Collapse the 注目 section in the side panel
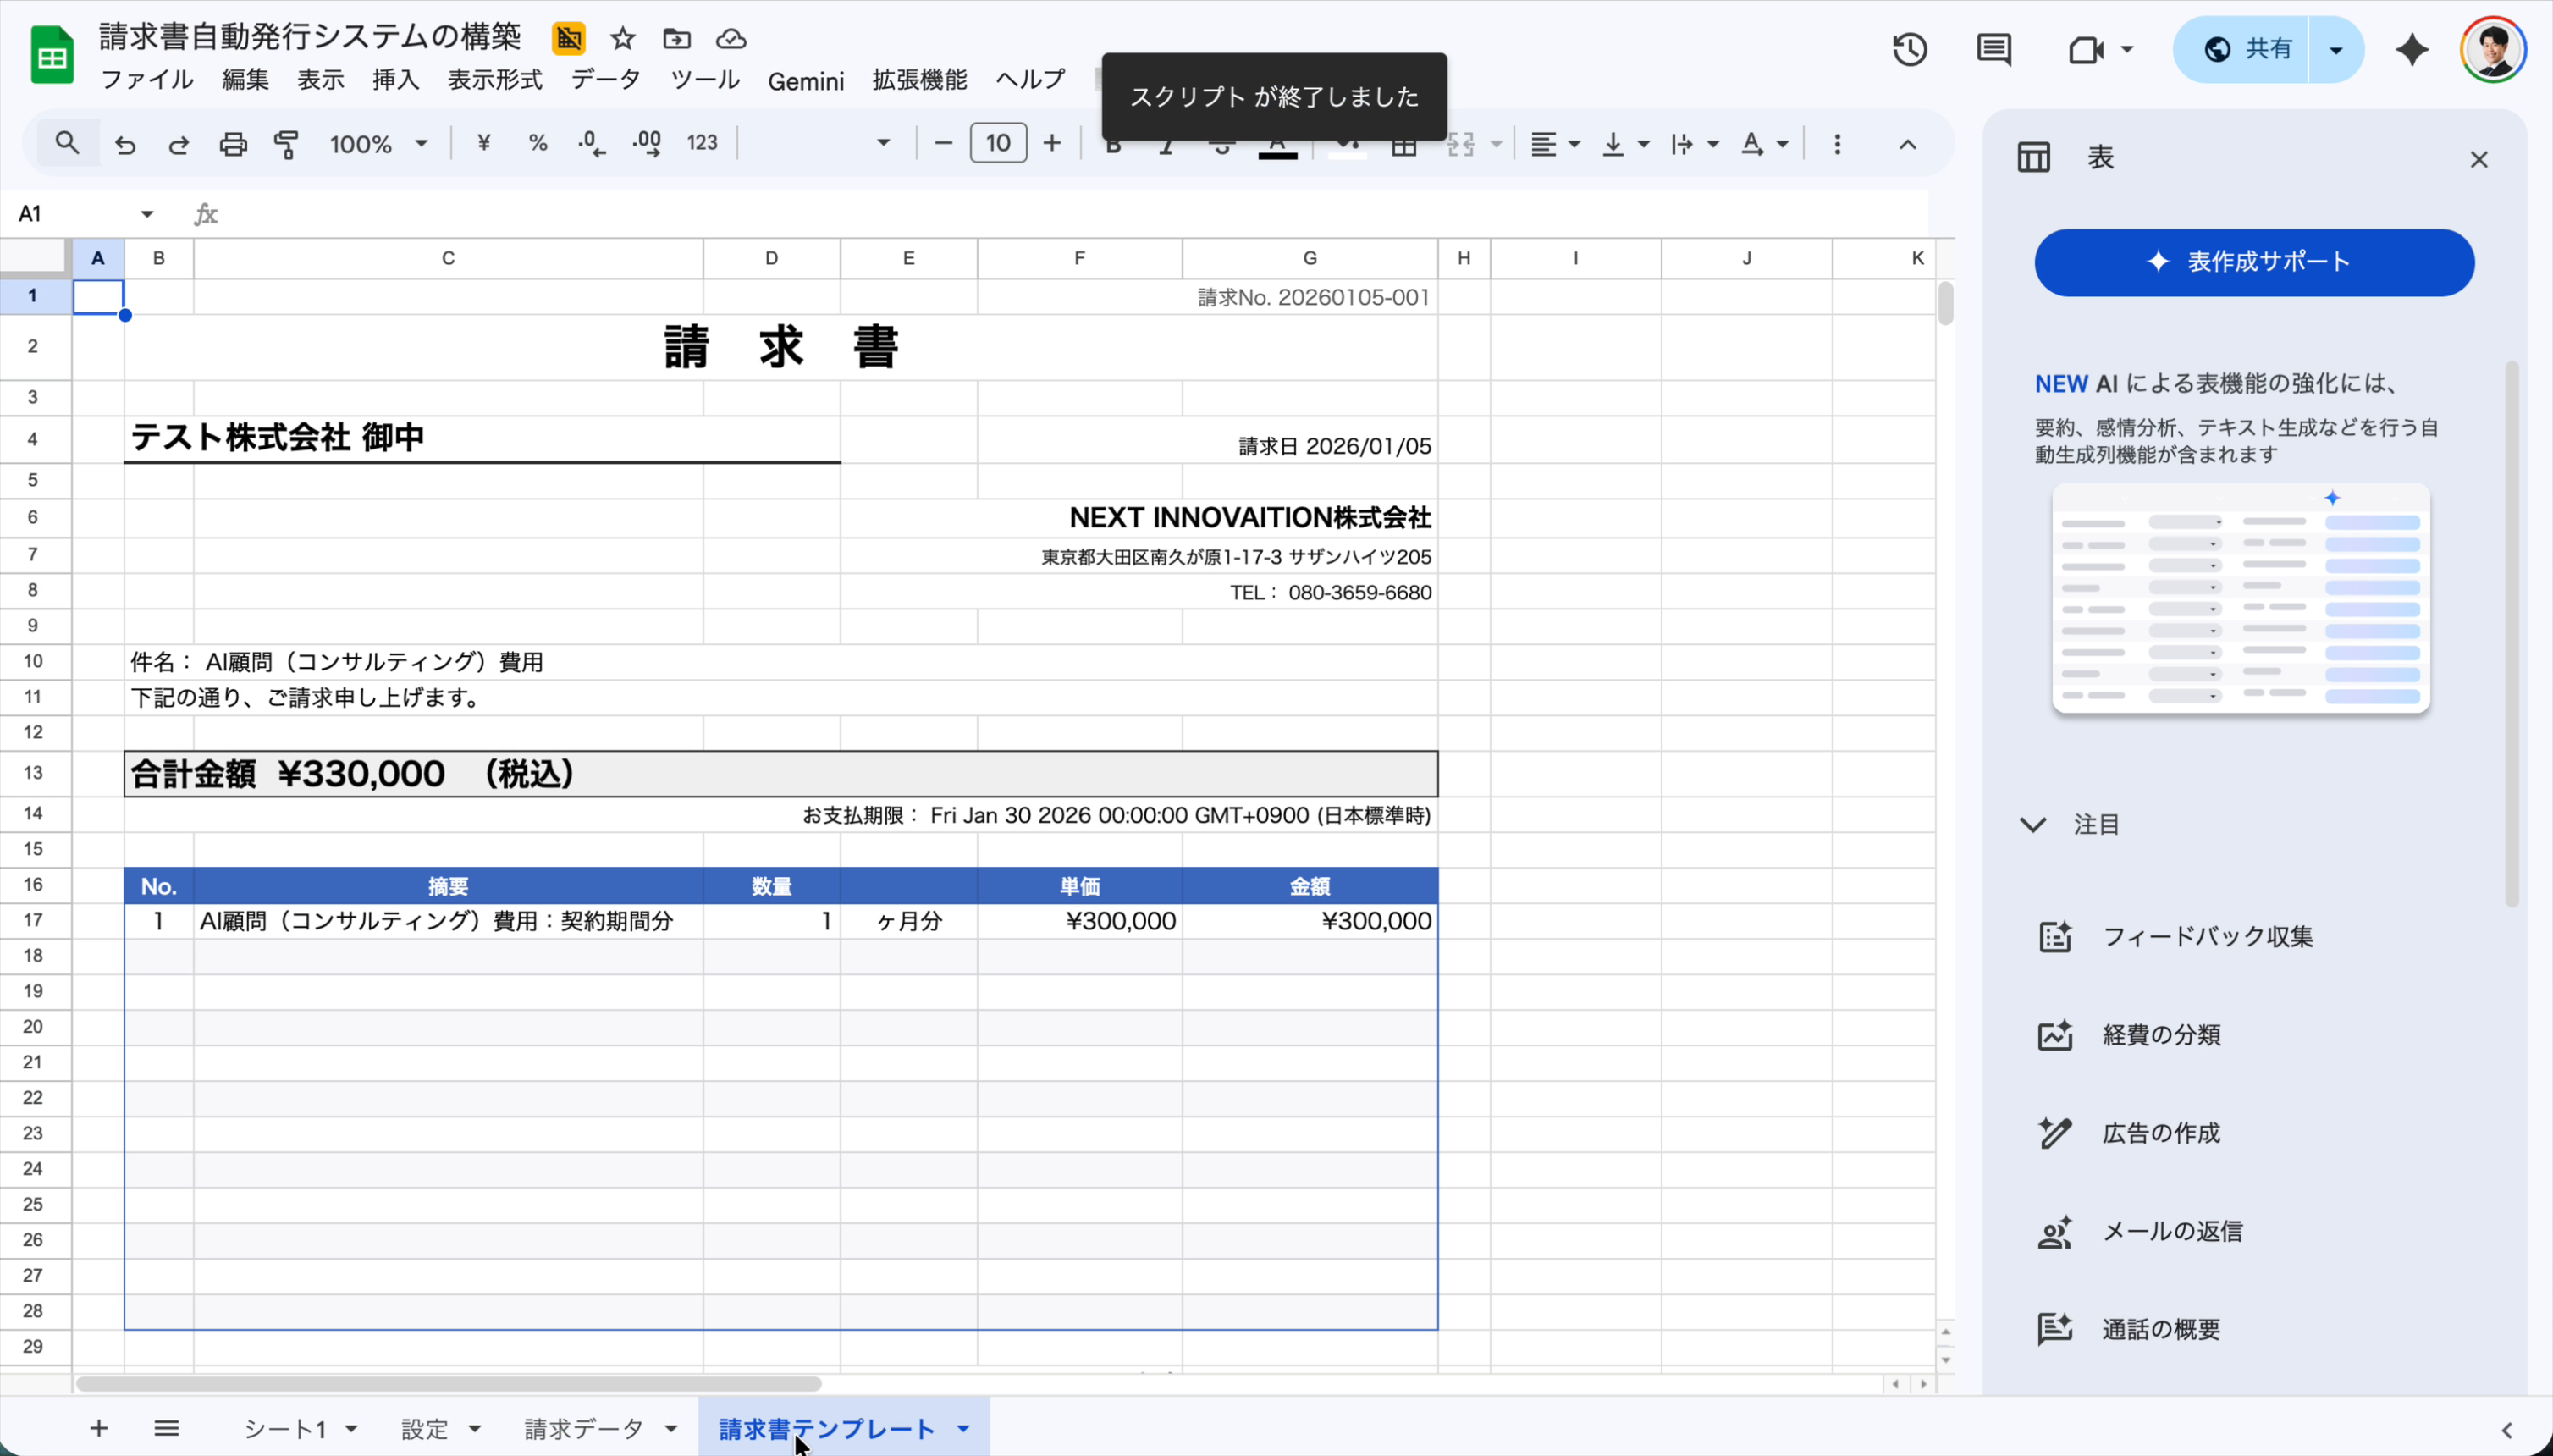This screenshot has width=2553, height=1456. coord(2032,823)
